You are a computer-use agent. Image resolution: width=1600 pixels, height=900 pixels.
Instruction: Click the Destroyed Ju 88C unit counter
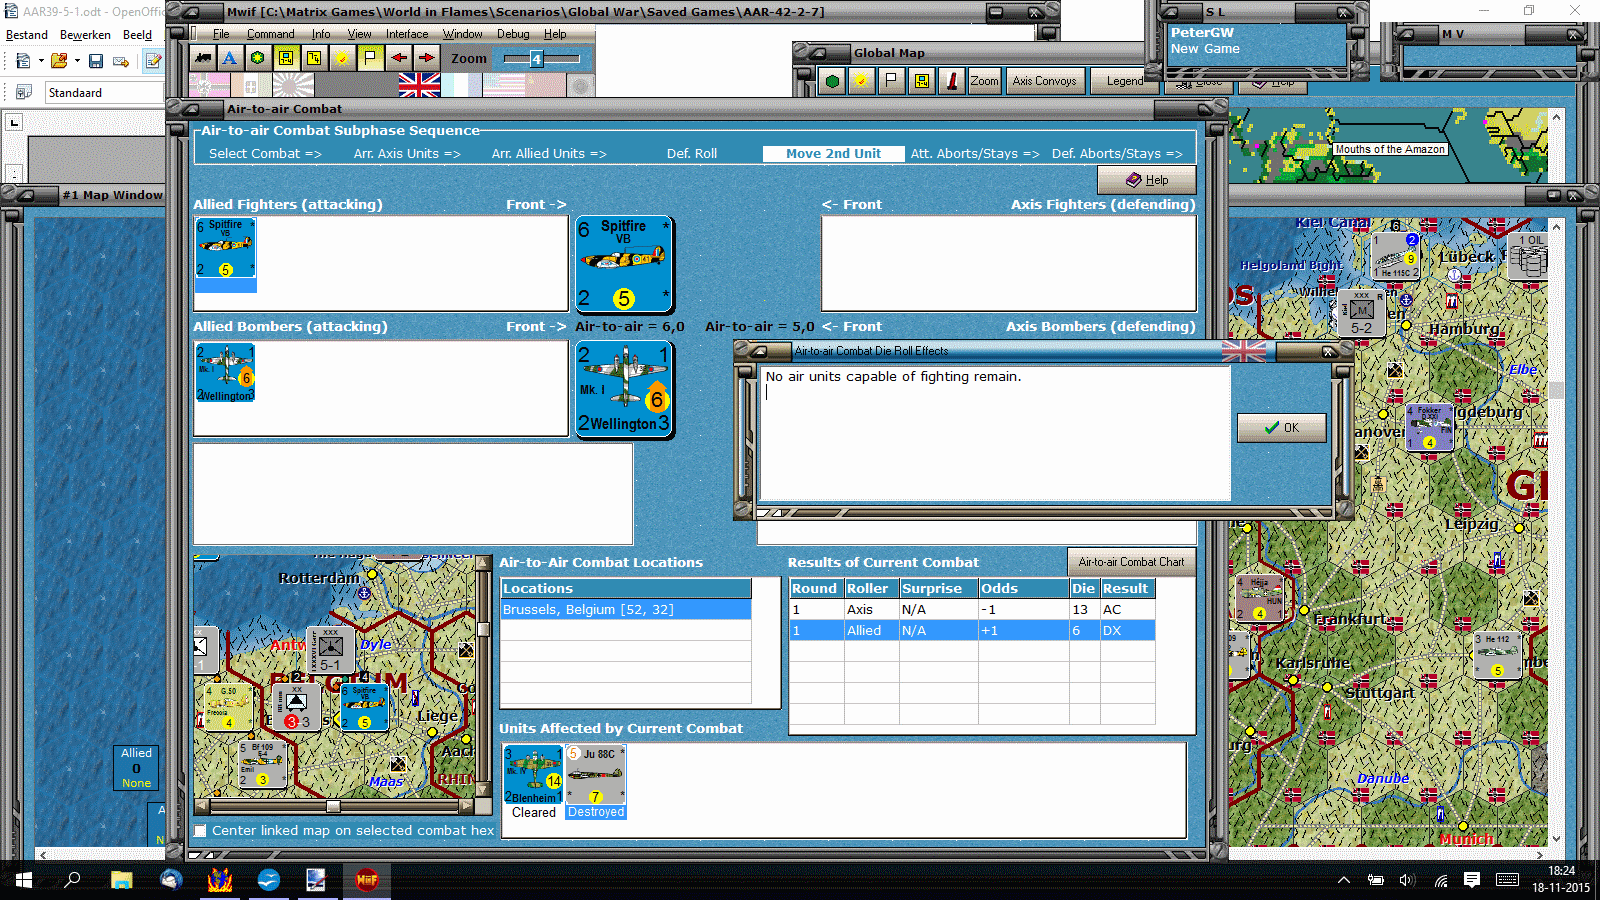[596, 775]
